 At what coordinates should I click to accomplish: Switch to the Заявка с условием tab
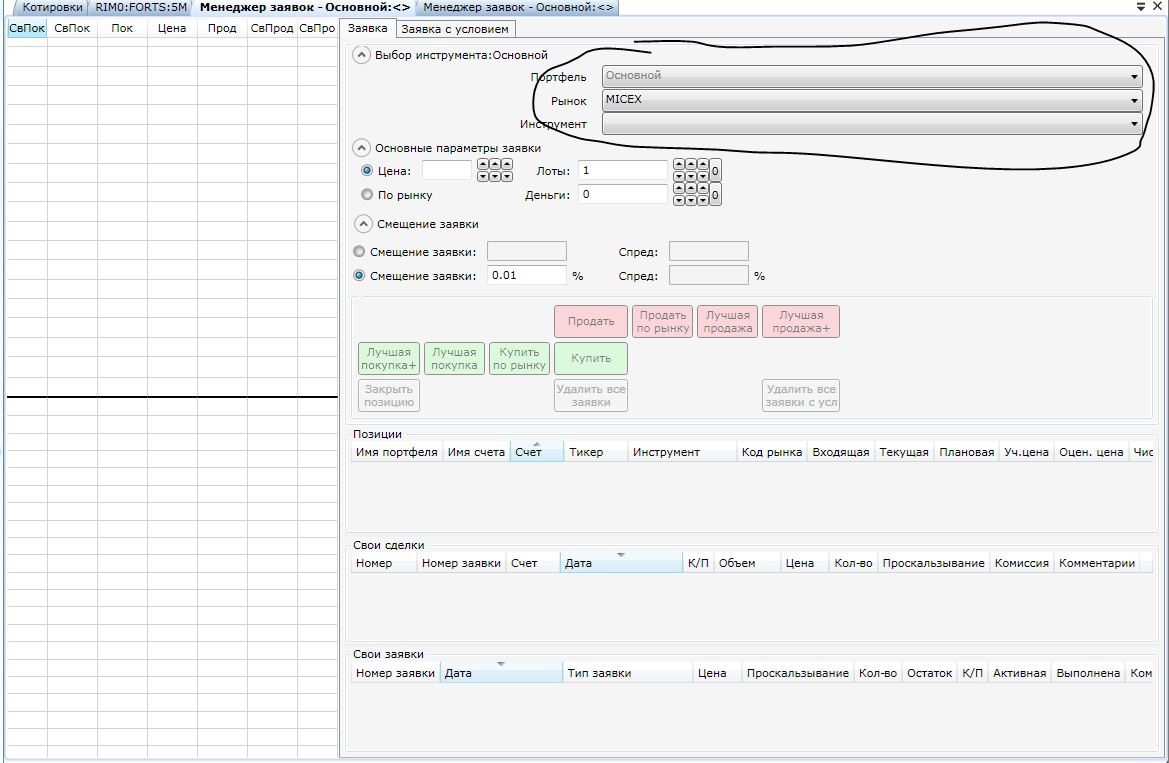455,29
